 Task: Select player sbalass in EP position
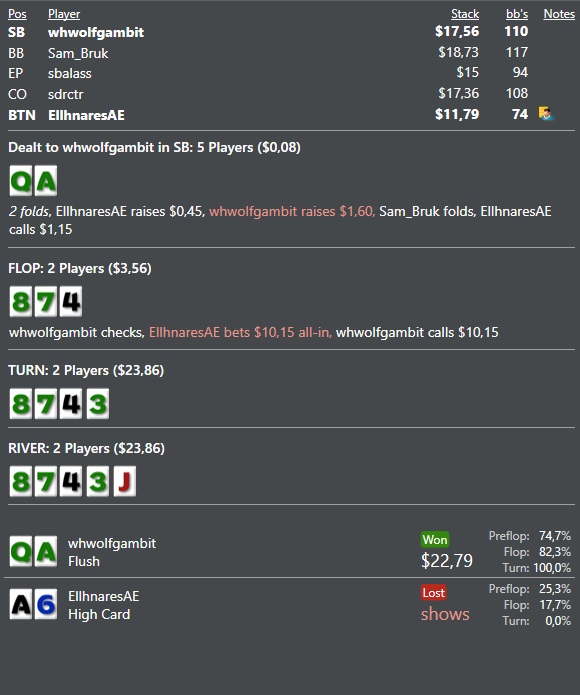[70, 73]
